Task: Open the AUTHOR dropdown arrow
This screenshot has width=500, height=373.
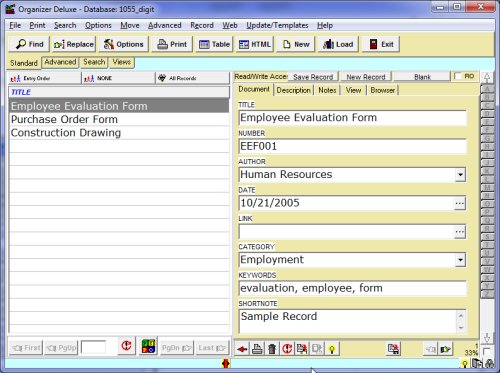Action: pos(460,174)
